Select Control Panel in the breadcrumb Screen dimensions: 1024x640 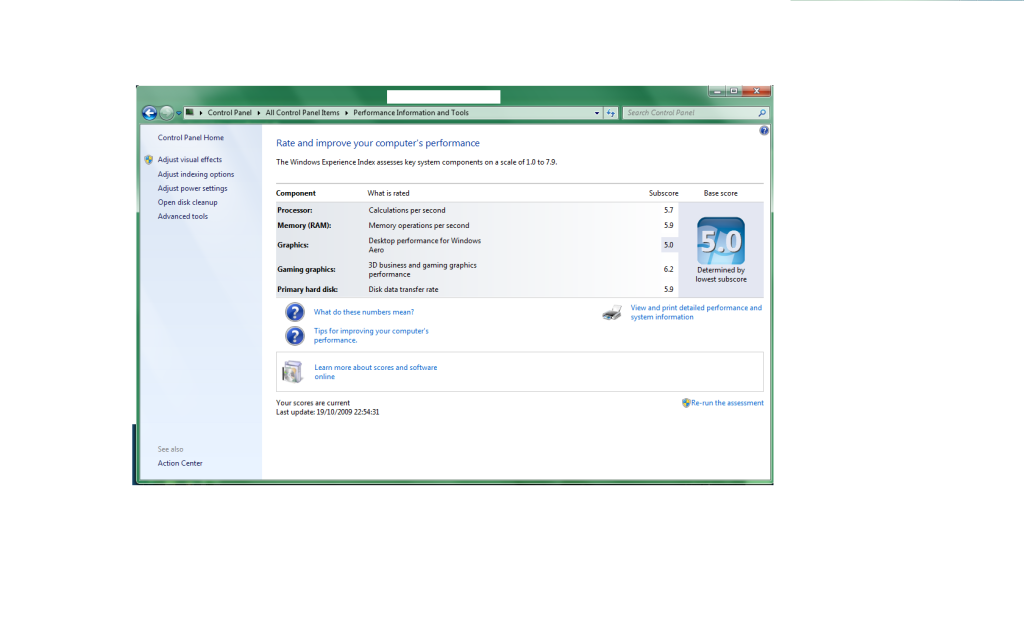pyautogui.click(x=229, y=113)
